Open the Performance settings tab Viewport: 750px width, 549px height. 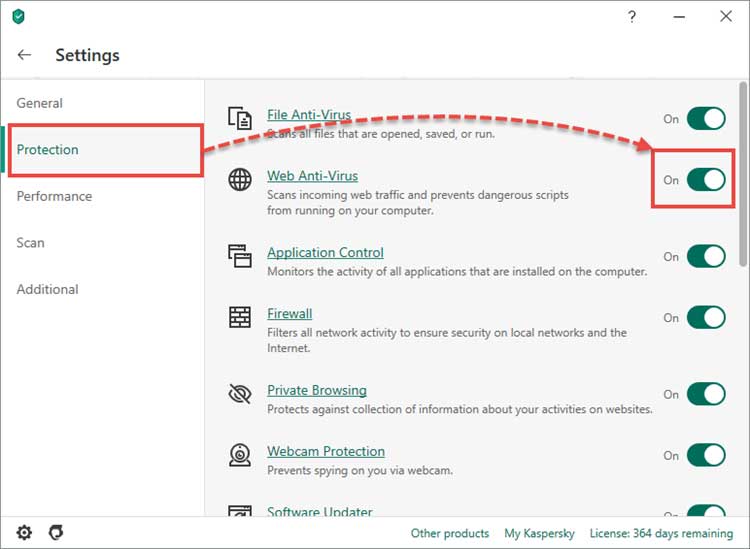[x=54, y=196]
